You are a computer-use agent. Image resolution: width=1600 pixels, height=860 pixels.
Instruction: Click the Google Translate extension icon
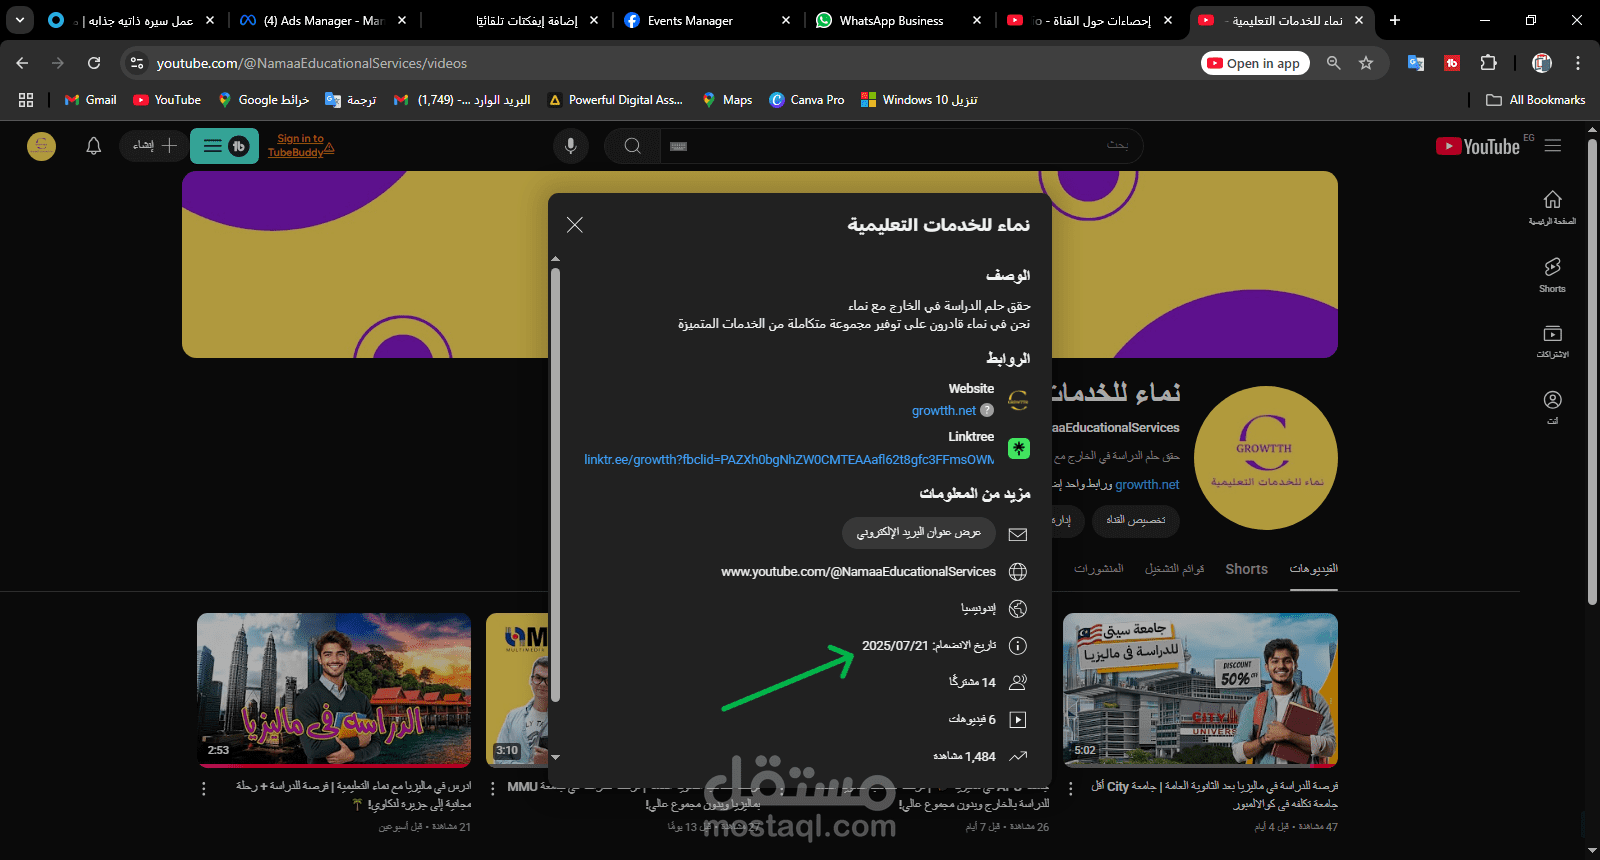coord(1416,63)
